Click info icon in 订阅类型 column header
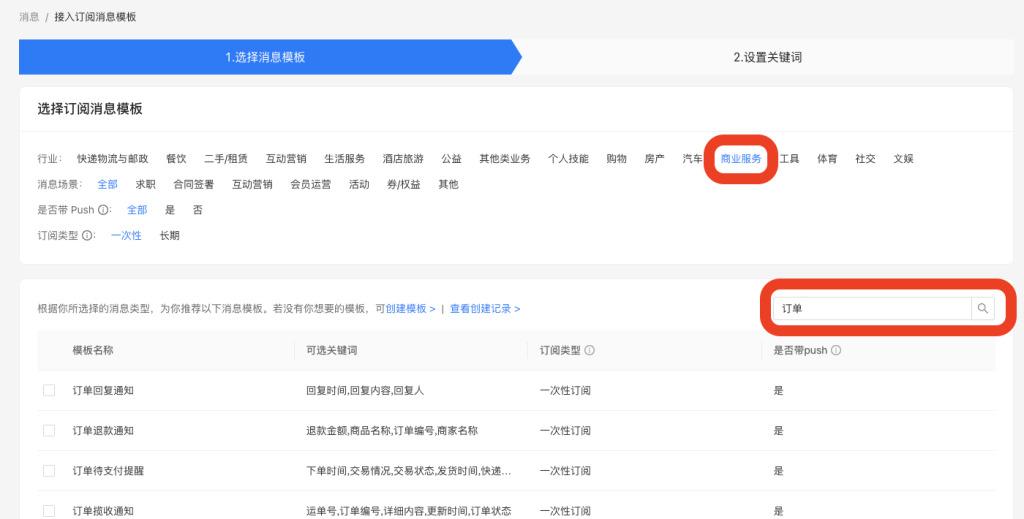Image resolution: width=1024 pixels, height=519 pixels. (590, 351)
